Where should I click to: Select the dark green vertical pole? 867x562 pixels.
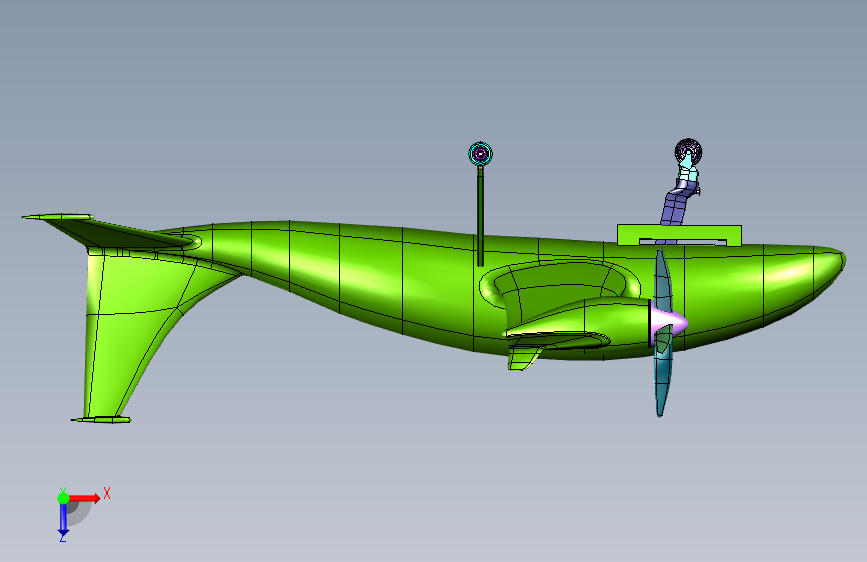coord(480,216)
